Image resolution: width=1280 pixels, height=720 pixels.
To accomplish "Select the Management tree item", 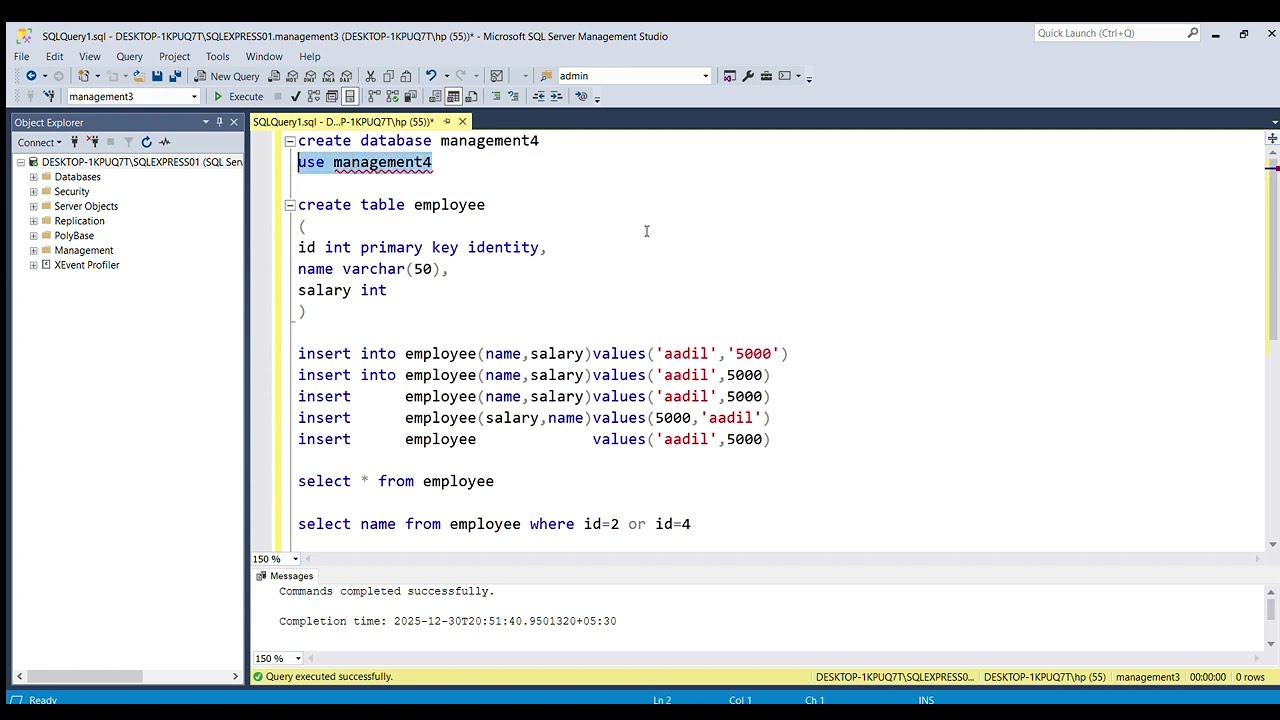I will click(84, 250).
